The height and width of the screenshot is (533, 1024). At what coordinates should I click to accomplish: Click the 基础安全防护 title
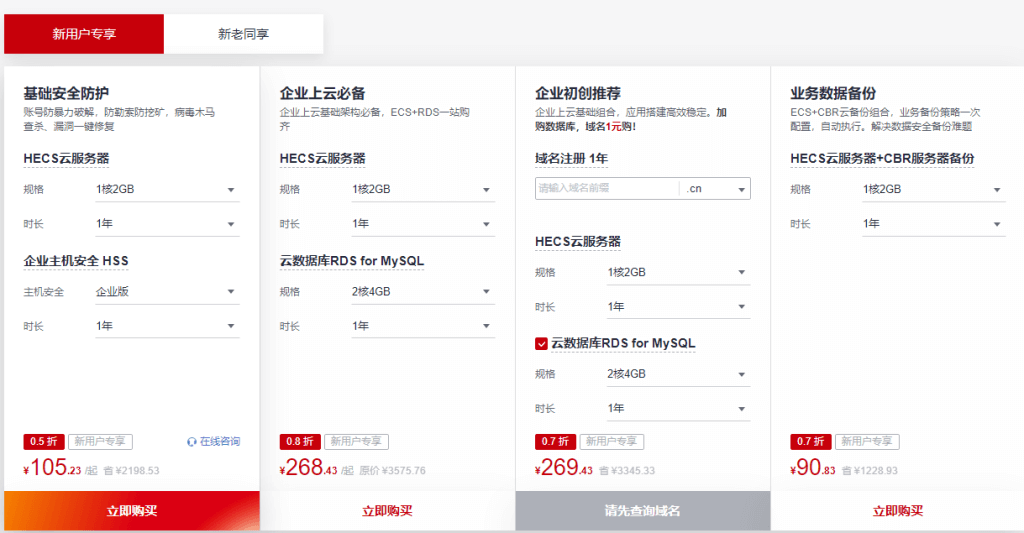66,93
